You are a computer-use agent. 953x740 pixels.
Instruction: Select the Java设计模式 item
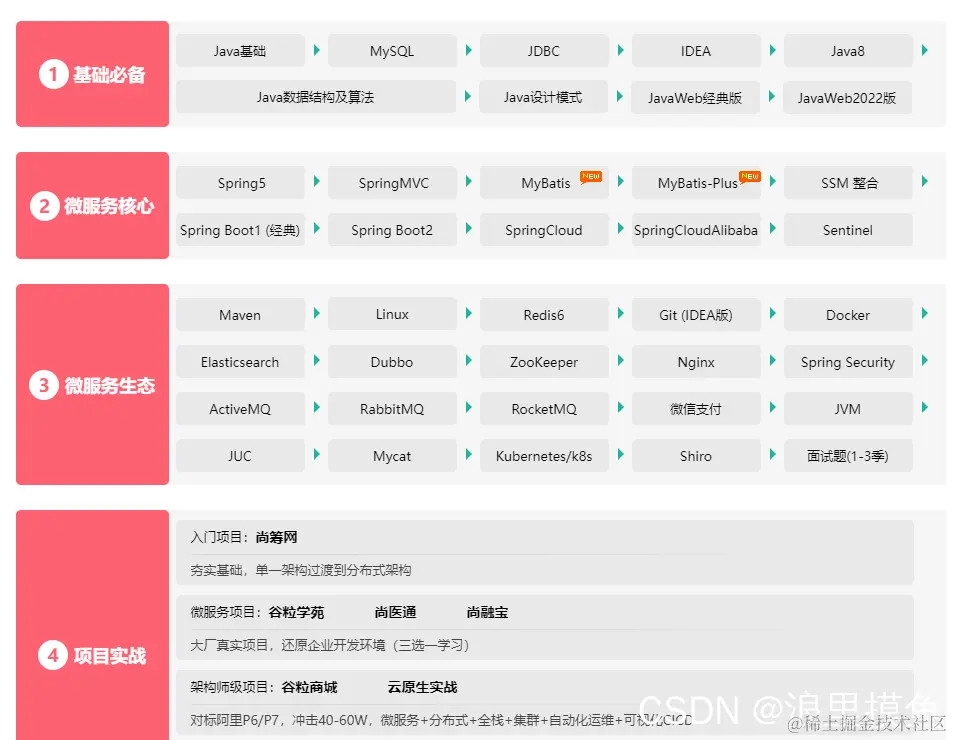click(x=543, y=97)
